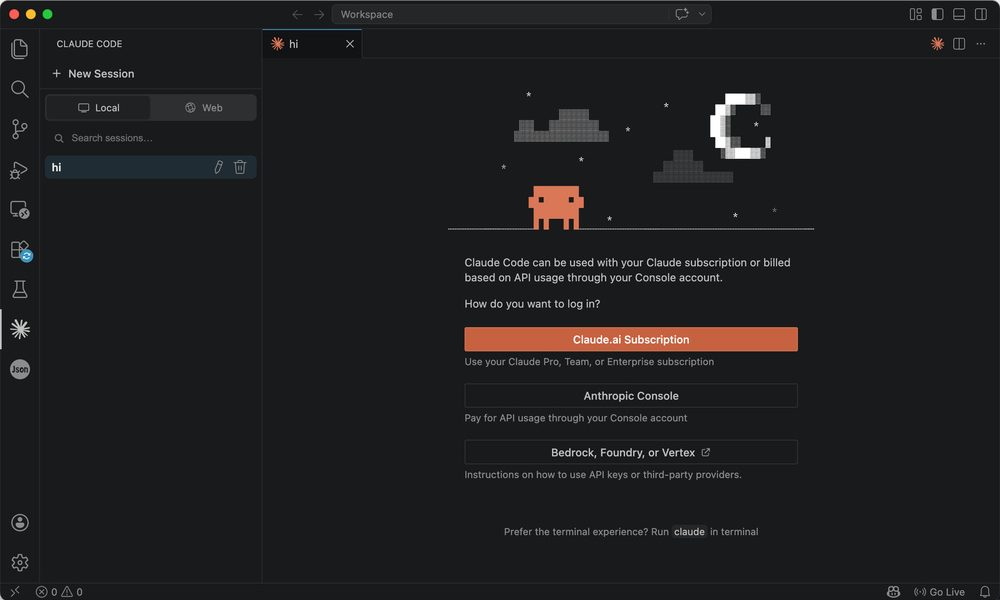The image size is (1000, 600).
Task: Open the Accounts menu in the activity bar
Action: click(19, 522)
